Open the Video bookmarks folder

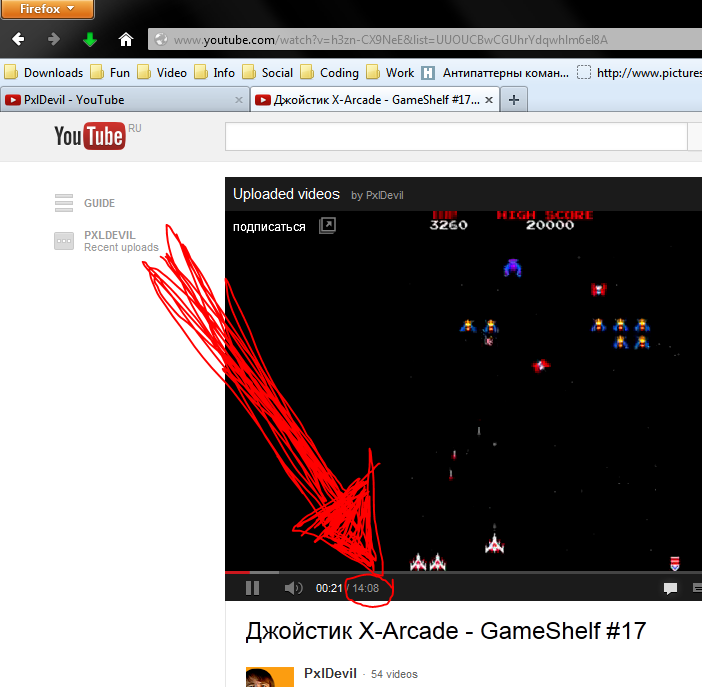pos(162,73)
